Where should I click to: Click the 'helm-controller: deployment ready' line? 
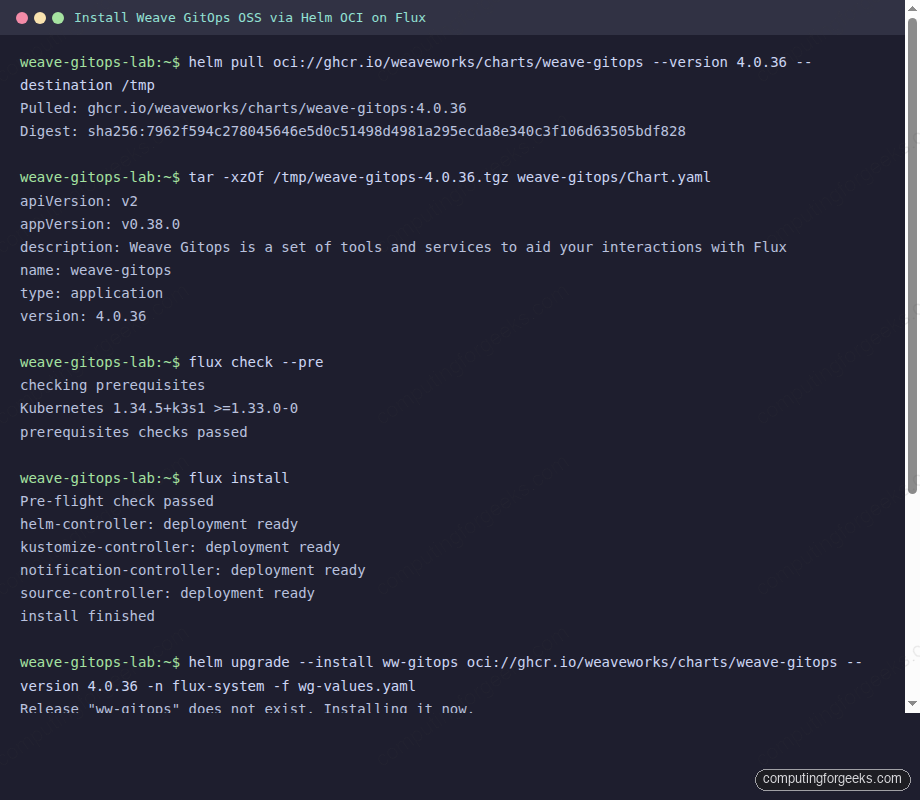click(159, 524)
